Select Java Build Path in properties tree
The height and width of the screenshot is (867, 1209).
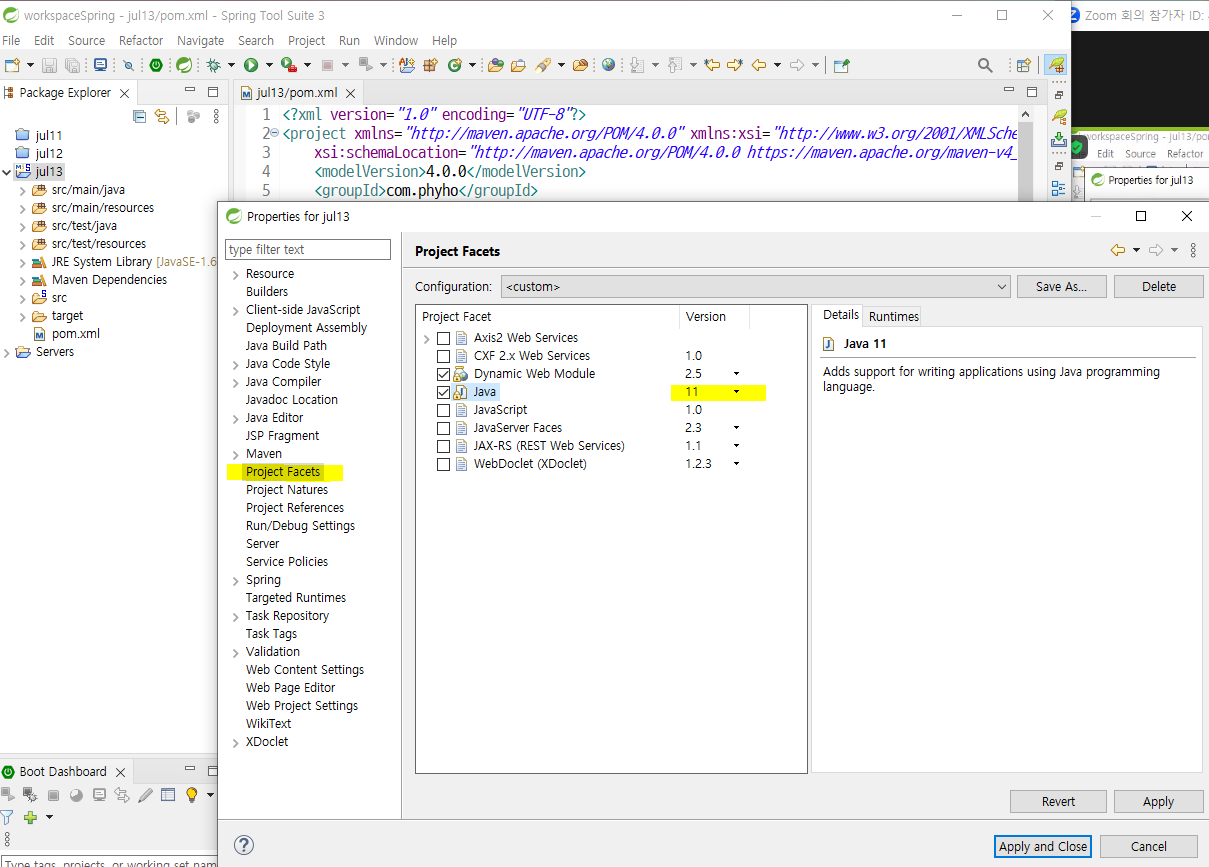(286, 346)
